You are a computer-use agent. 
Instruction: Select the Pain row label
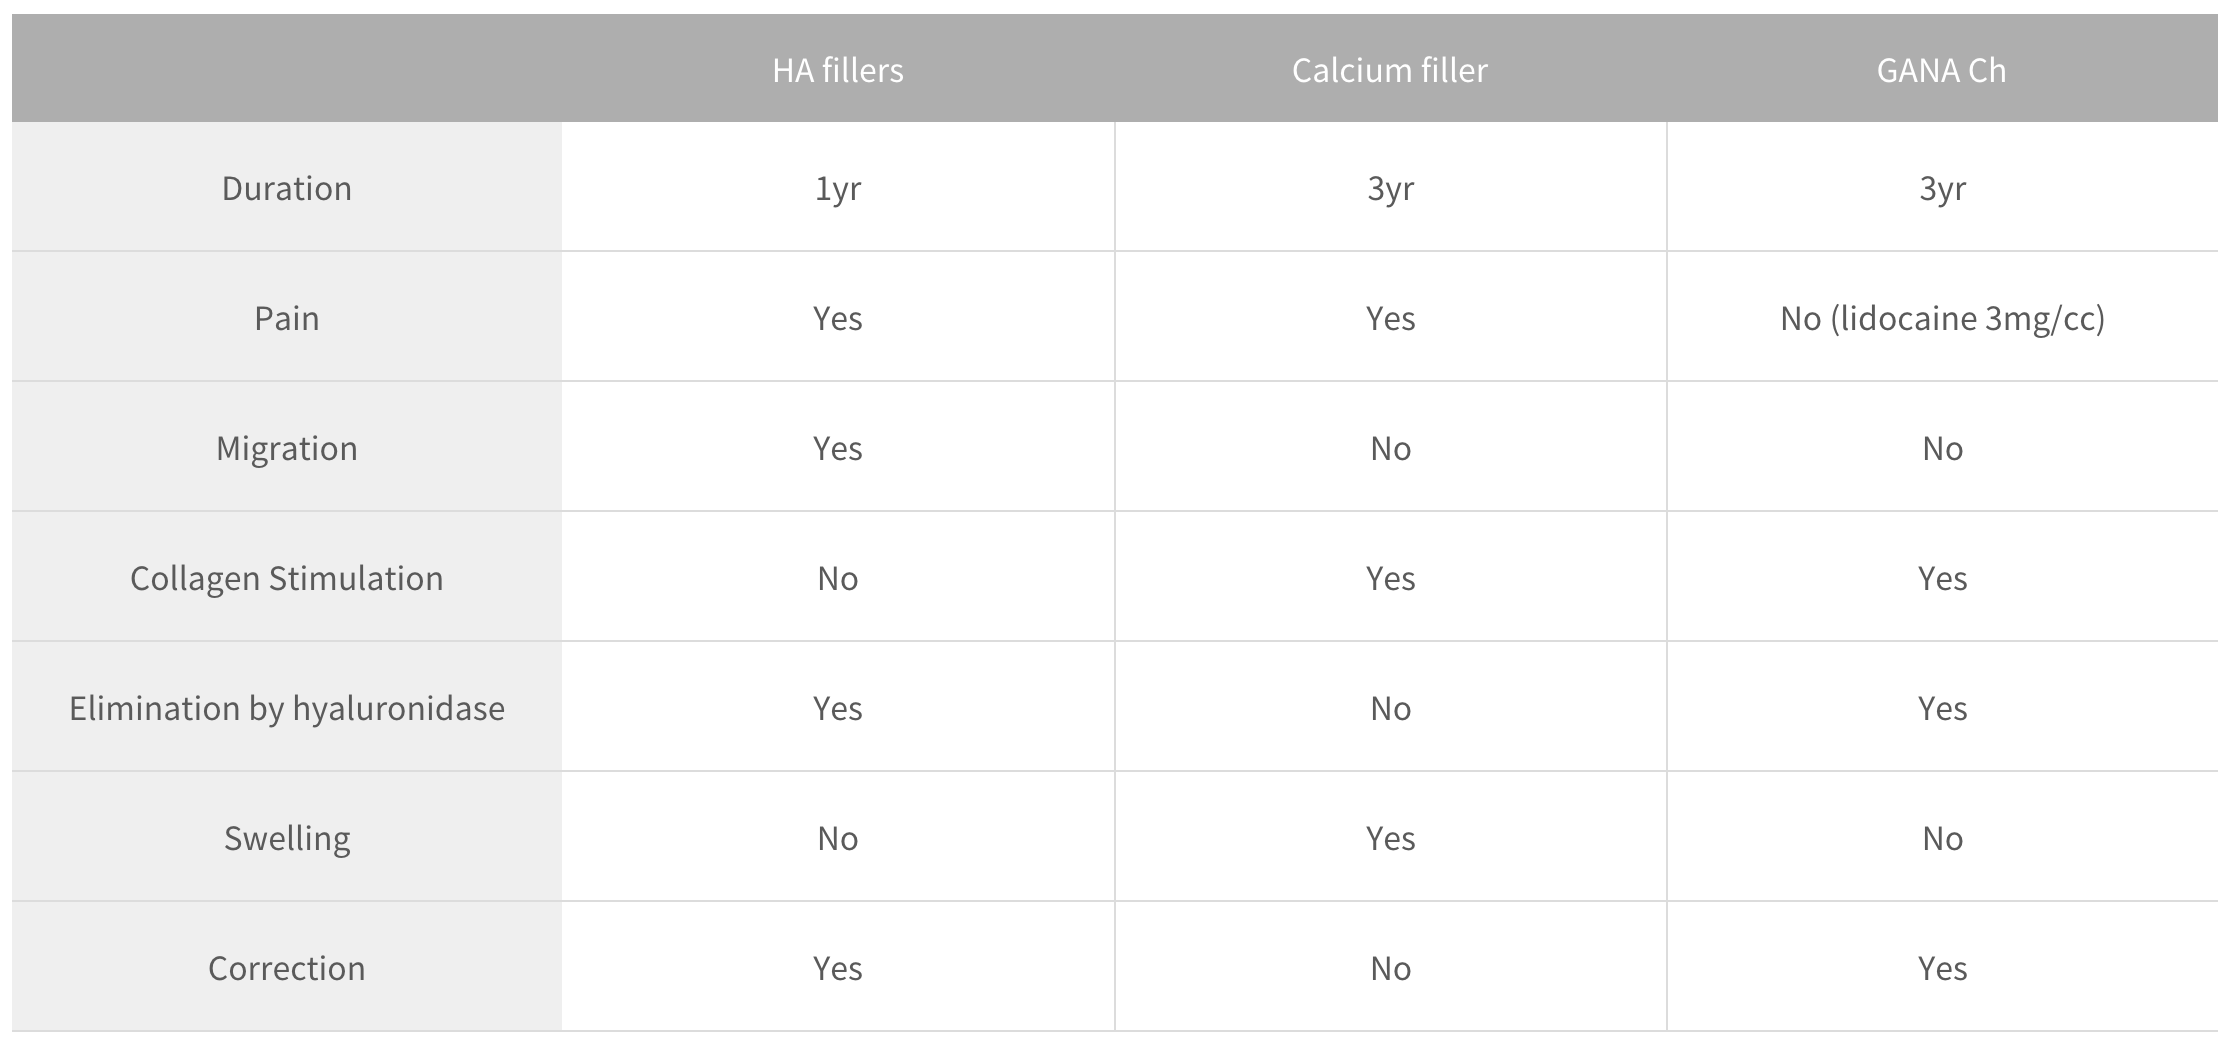click(x=287, y=318)
